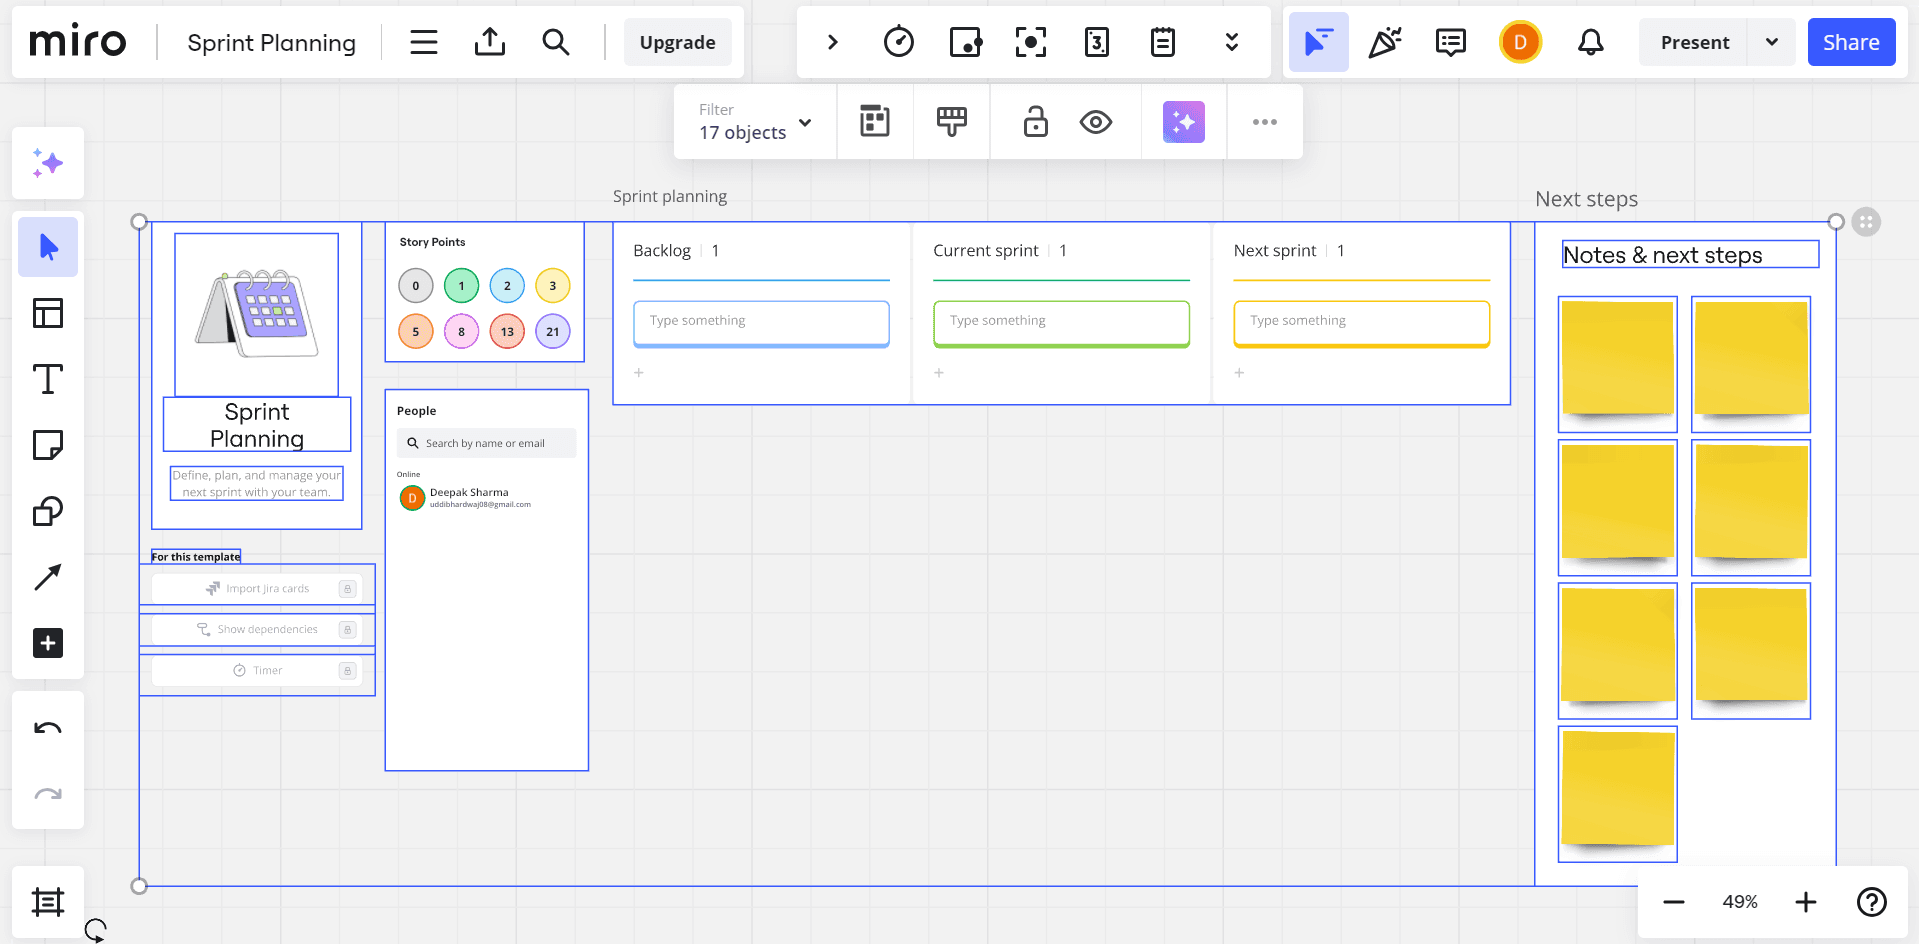The image size is (1919, 944).
Task: Toggle visibility eye for selection
Action: pyautogui.click(x=1096, y=122)
